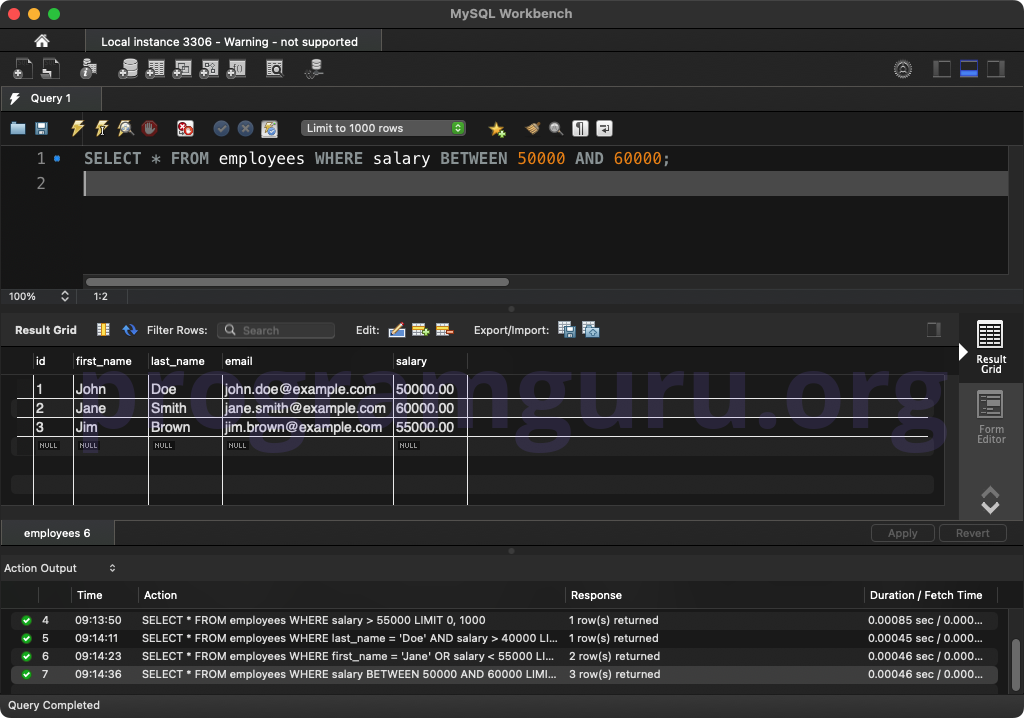Collapse the result side panel arrow
The width and height of the screenshot is (1024, 718).
[x=963, y=352]
